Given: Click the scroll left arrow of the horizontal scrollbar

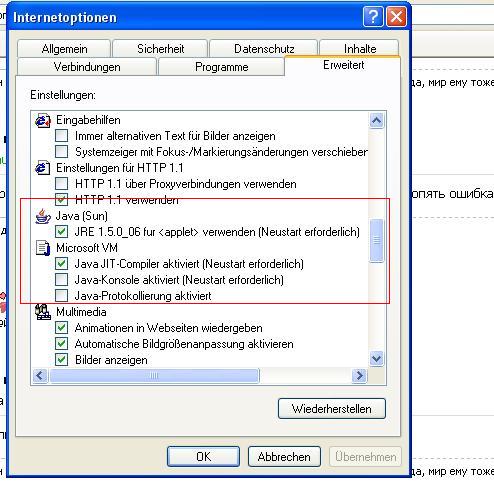Looking at the screenshot, I should pos(40,376).
